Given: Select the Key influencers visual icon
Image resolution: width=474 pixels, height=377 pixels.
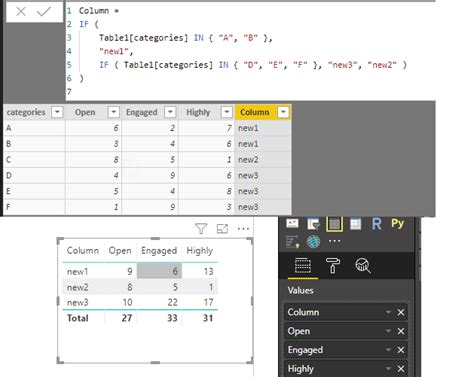Looking at the screenshot, I should point(292,241).
